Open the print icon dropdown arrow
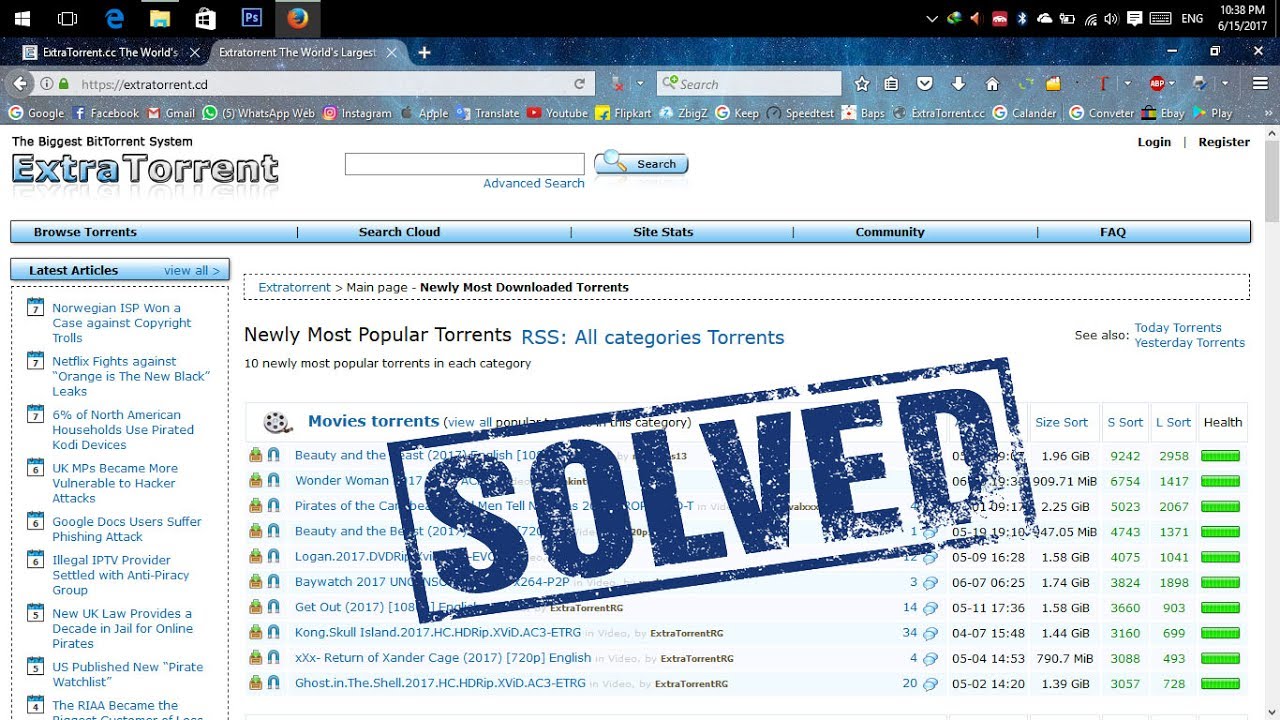This screenshot has height=720, width=1280. 1224,84
